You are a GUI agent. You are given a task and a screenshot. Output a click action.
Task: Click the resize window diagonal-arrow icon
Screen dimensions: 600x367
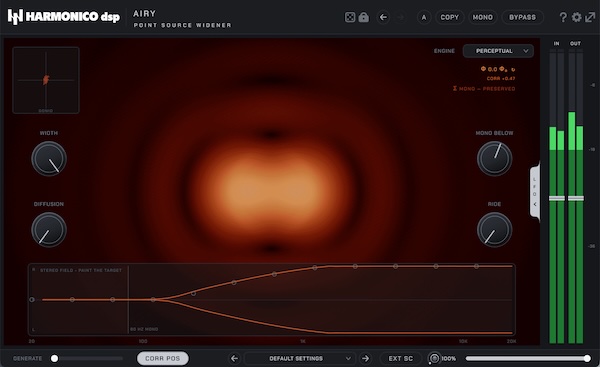[x=590, y=17]
